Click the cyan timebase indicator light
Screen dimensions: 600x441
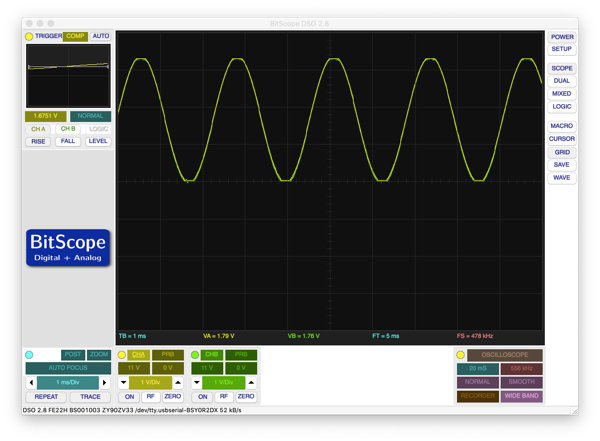coord(29,355)
